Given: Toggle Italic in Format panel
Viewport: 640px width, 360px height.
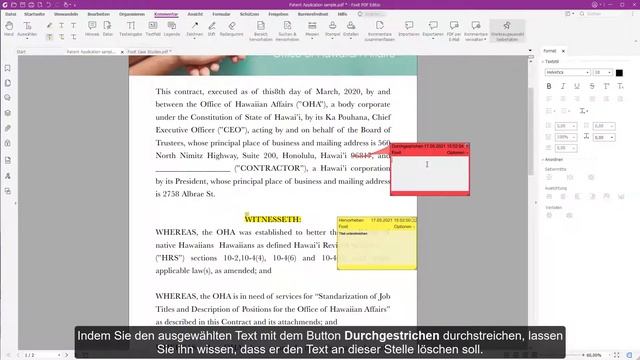Looking at the screenshot, I should click(563, 86).
